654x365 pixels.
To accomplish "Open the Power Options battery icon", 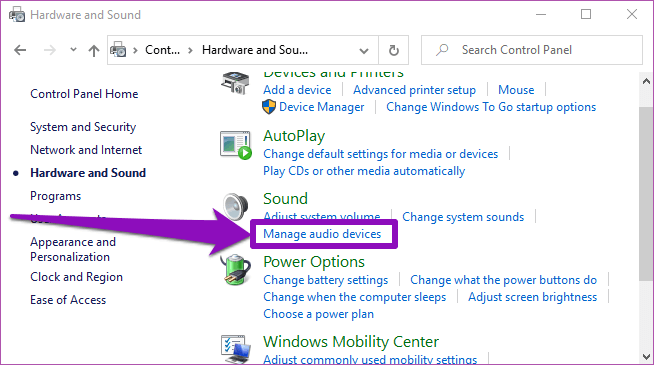I will coord(236,270).
